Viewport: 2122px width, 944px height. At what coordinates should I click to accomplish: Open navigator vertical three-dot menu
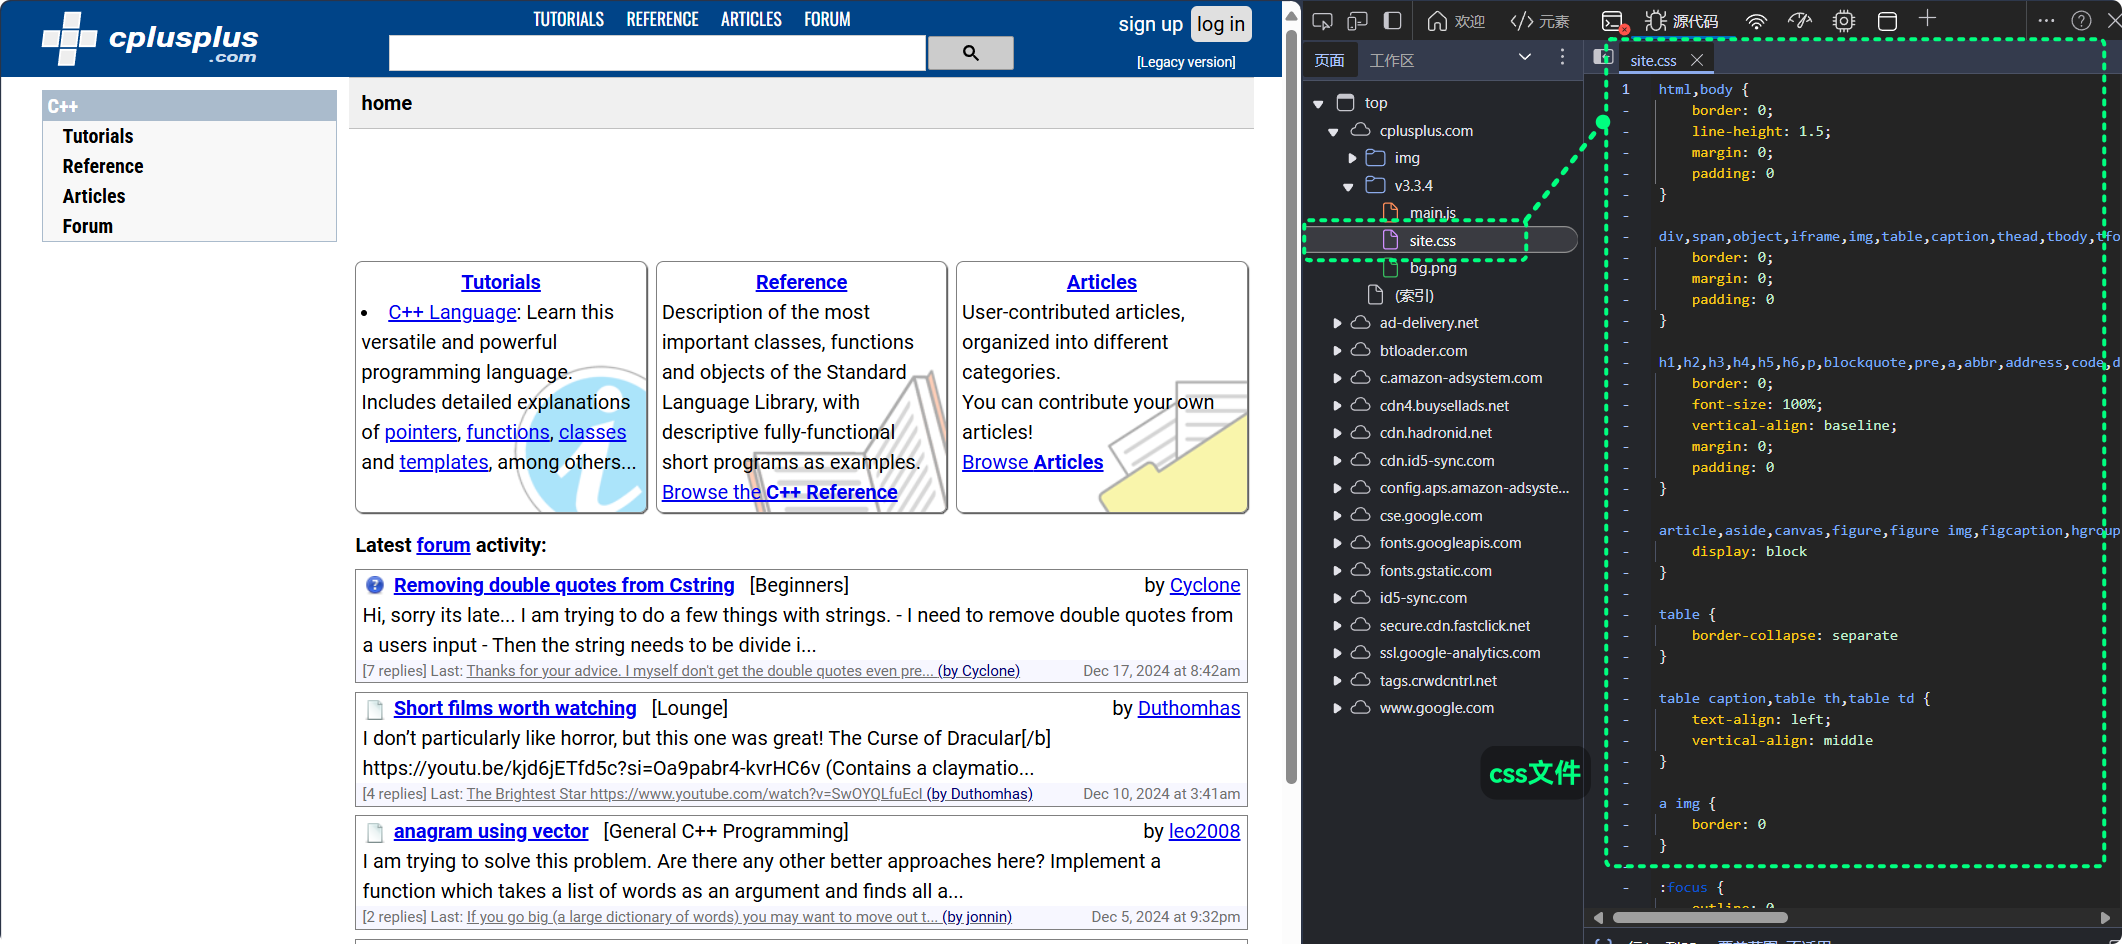pos(1562,57)
